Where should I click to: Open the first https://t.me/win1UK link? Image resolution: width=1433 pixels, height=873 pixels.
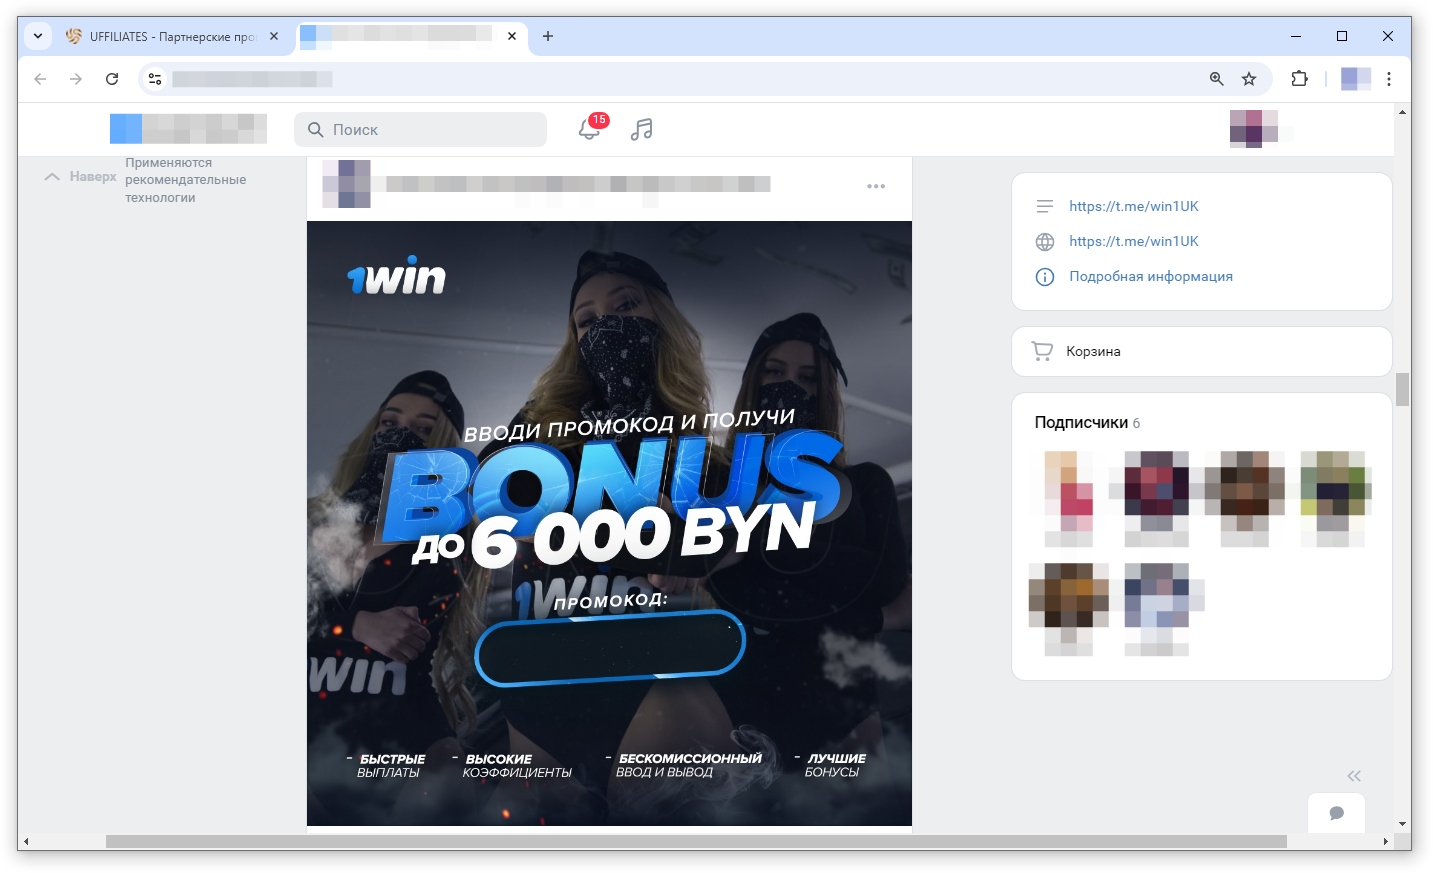[x=1133, y=206]
